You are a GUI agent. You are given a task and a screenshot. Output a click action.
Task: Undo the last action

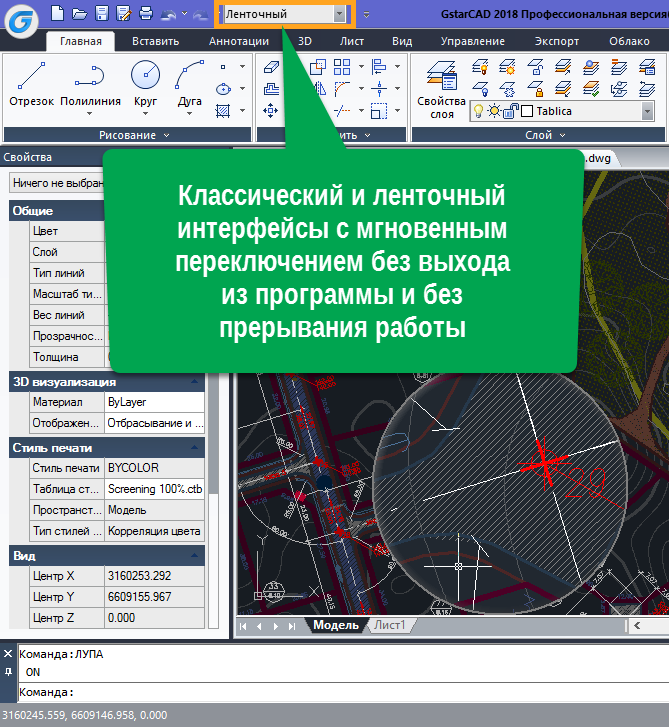pyautogui.click(x=168, y=15)
